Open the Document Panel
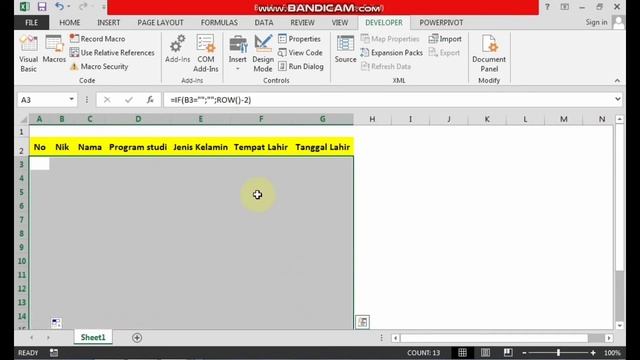Viewport: 640px width, 360px height. coord(489,53)
